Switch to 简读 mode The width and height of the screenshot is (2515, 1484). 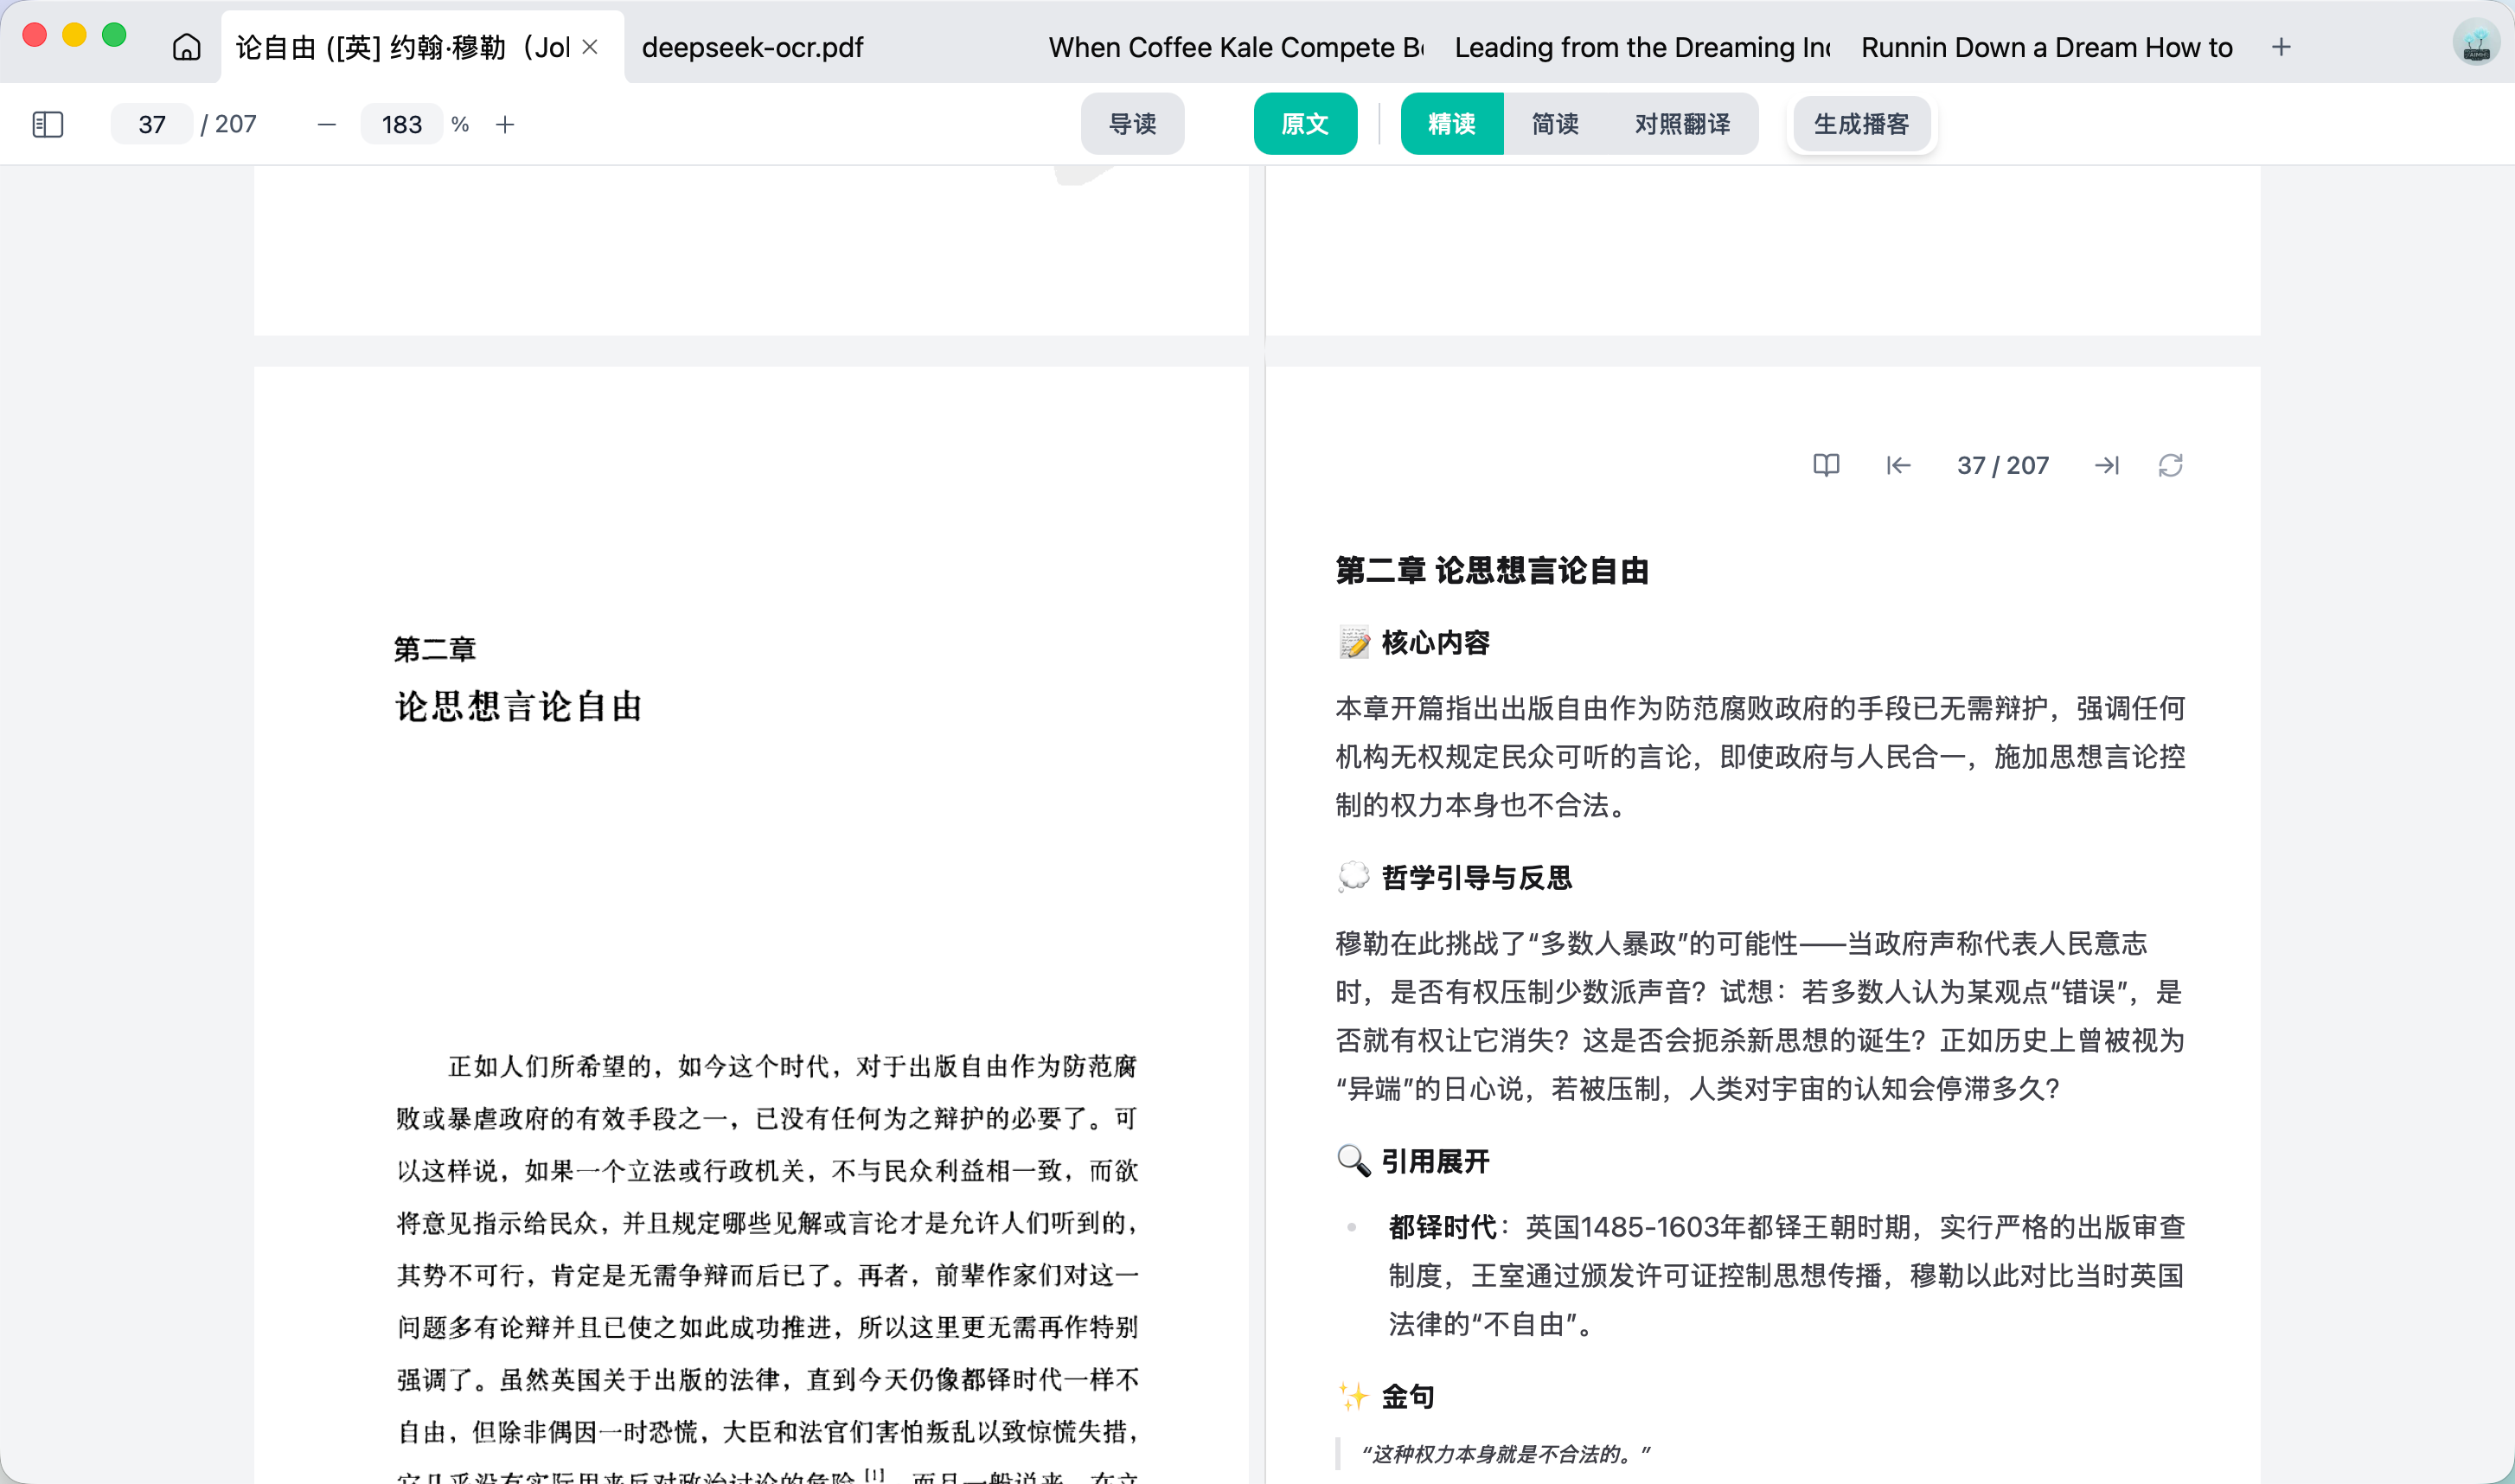[1555, 124]
